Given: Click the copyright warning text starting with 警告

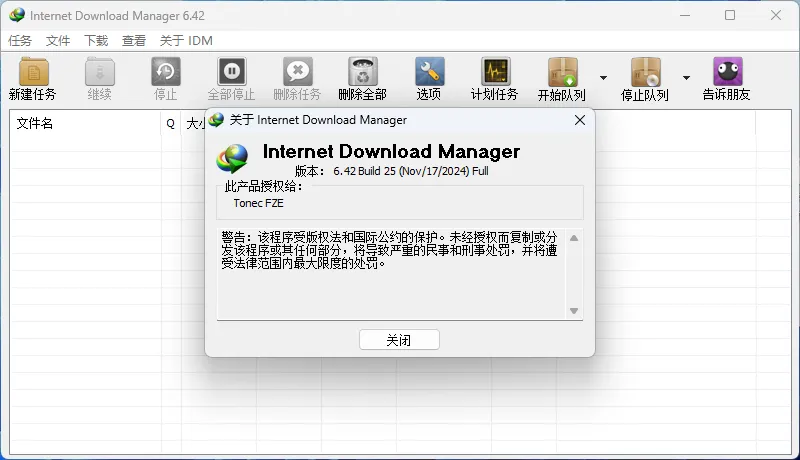Looking at the screenshot, I should [x=389, y=250].
